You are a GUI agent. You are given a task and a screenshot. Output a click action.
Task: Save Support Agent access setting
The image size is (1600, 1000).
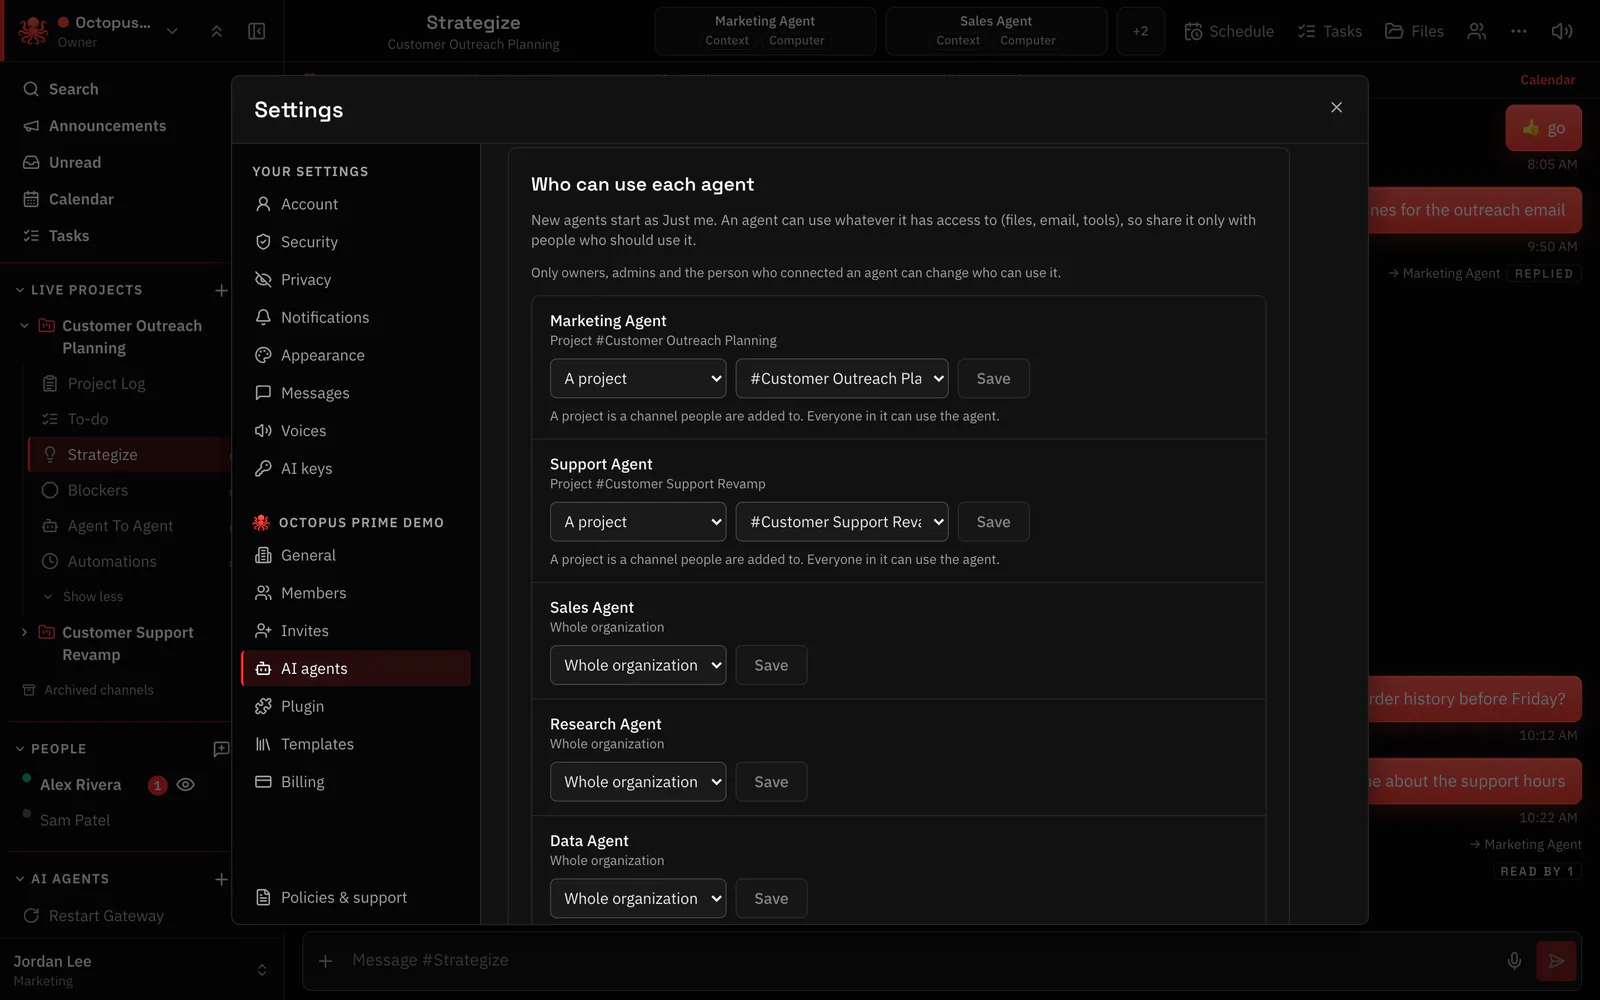pos(993,522)
